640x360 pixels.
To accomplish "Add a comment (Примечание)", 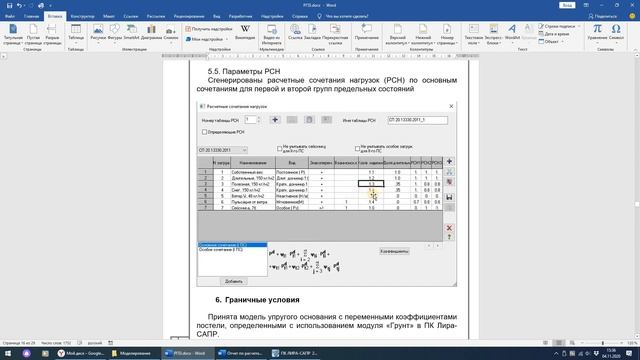I will [x=367, y=32].
